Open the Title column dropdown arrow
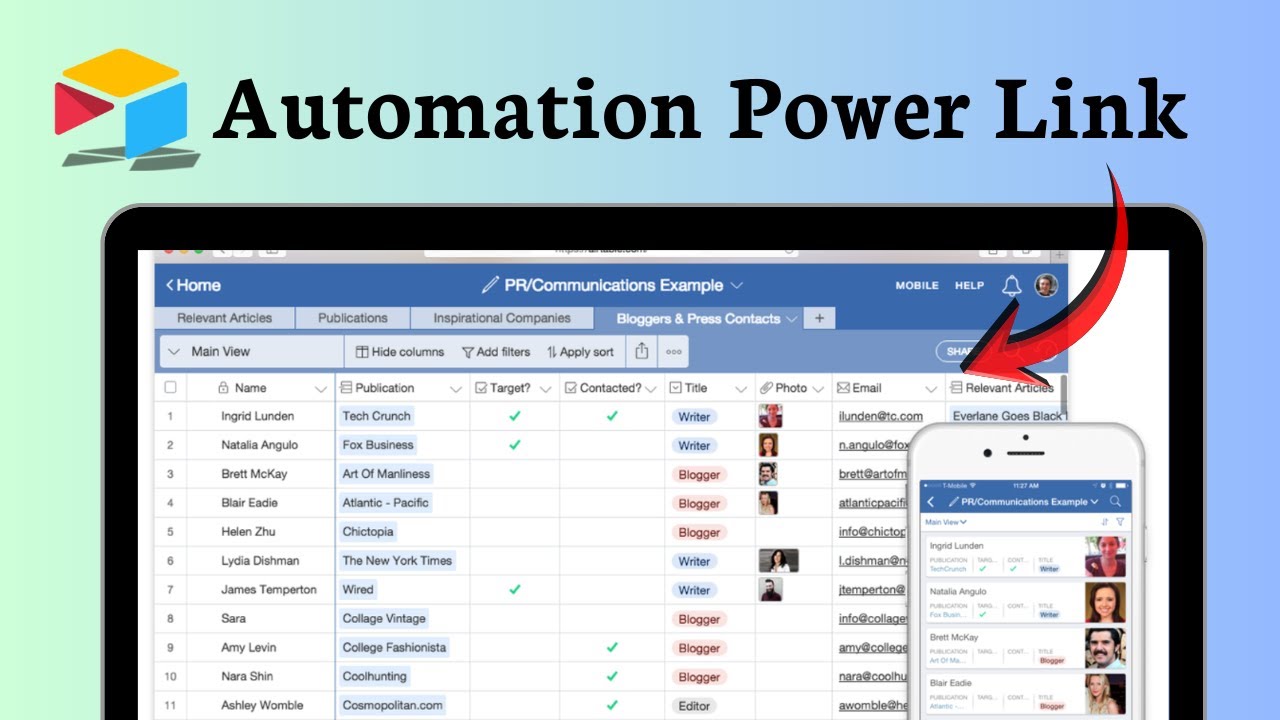Image resolution: width=1280 pixels, height=720 pixels. (x=741, y=389)
